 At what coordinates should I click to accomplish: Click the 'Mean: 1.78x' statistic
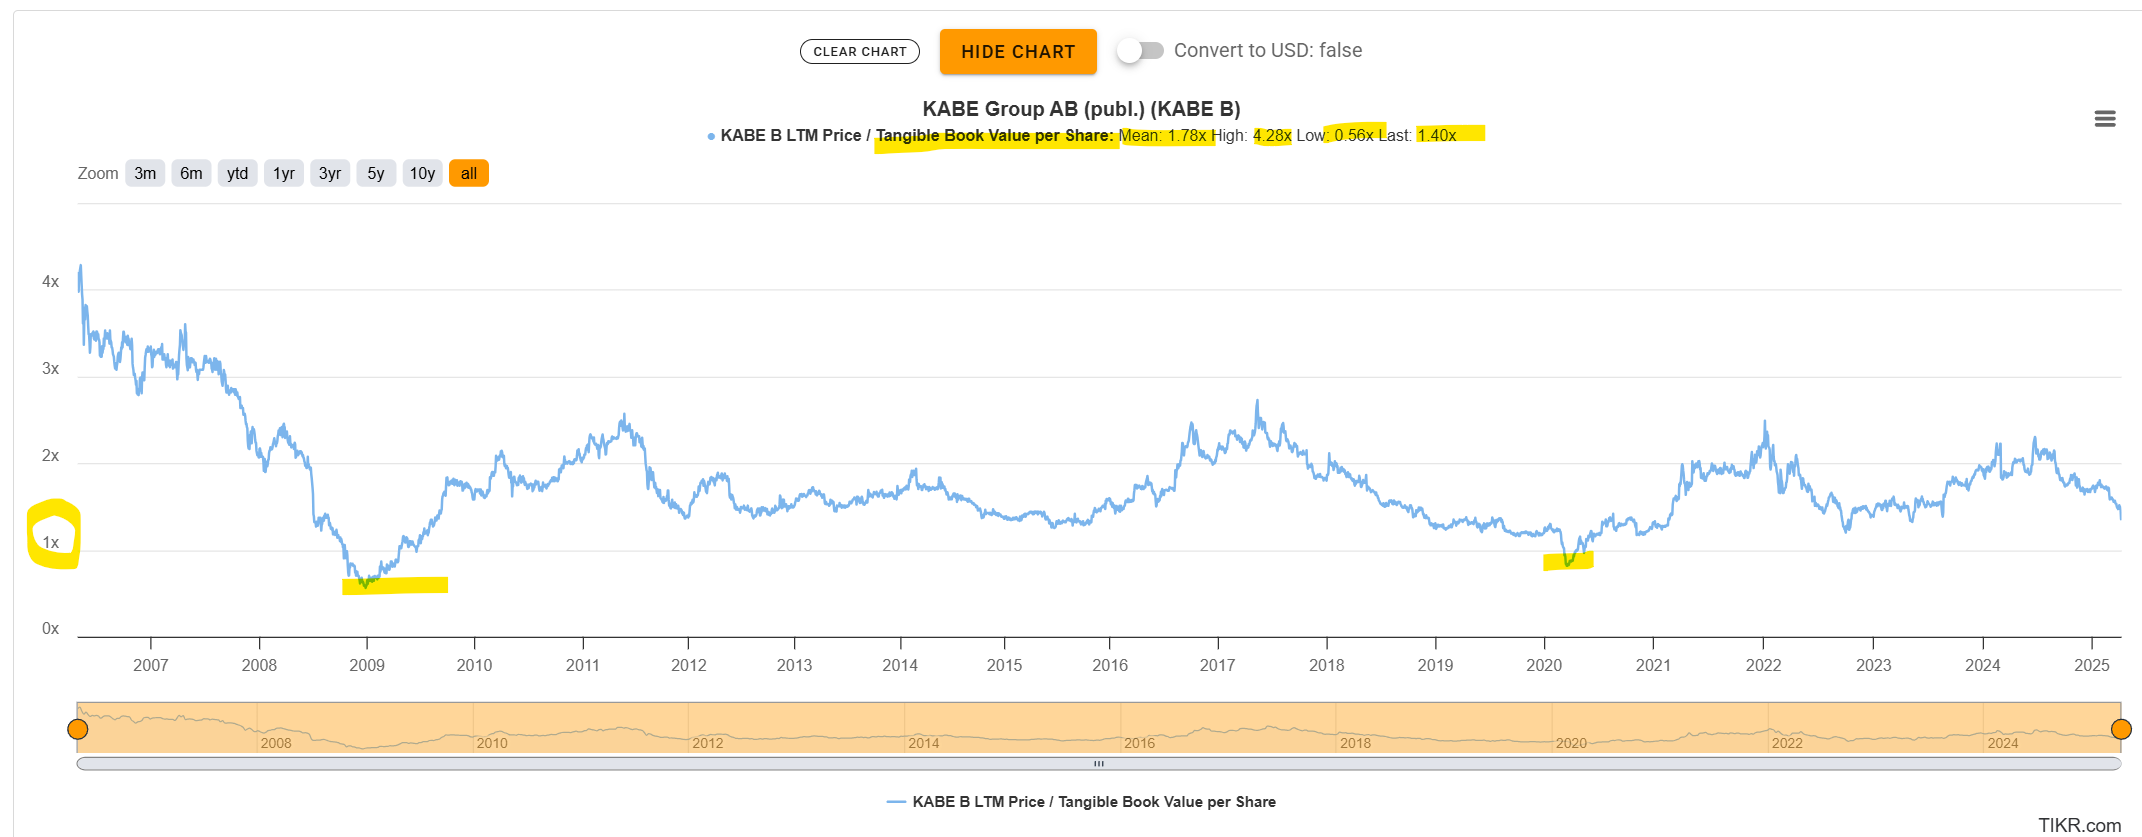click(x=1163, y=135)
